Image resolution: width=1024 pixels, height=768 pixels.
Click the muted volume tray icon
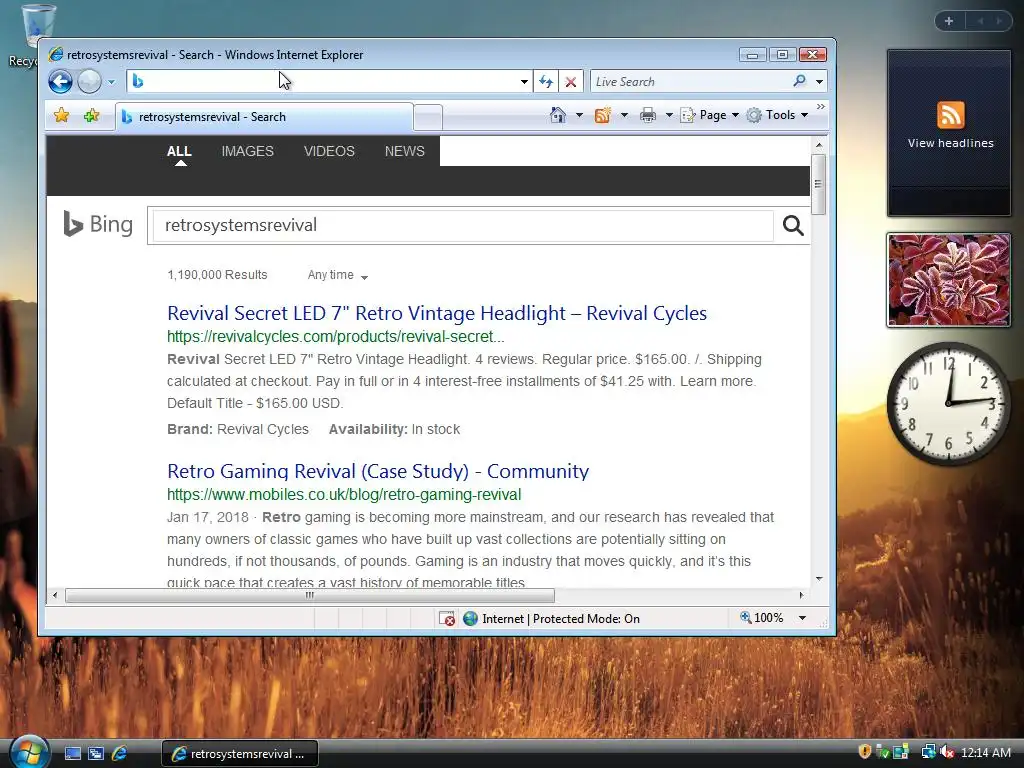click(x=947, y=752)
